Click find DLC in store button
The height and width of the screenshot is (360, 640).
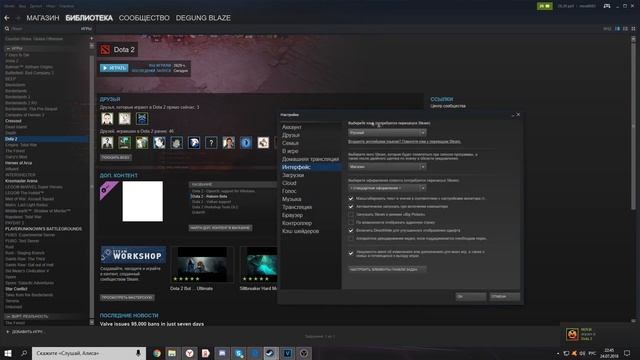point(220,228)
